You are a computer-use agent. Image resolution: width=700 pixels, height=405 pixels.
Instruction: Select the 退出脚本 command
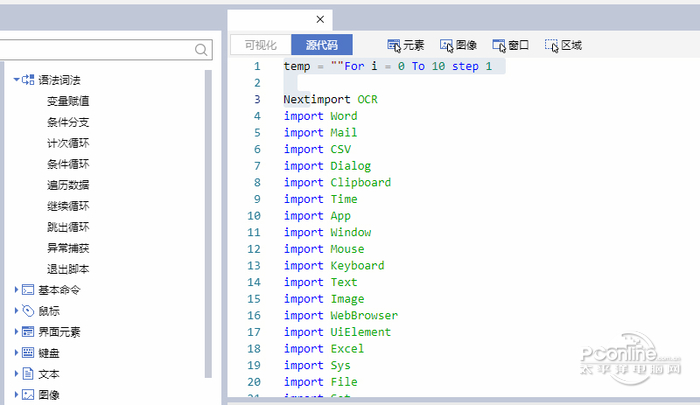[68, 269]
